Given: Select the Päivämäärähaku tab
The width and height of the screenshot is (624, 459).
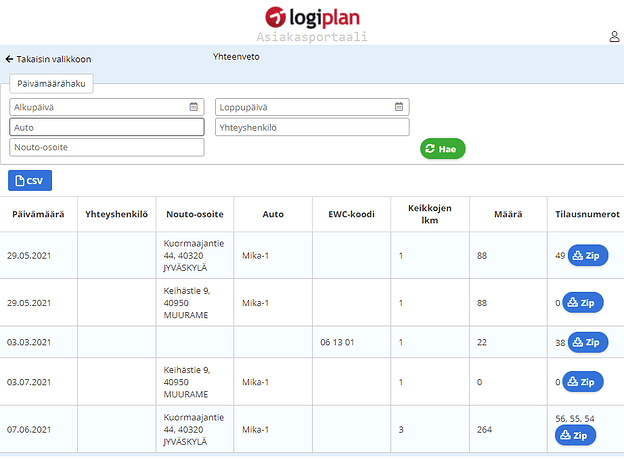Looking at the screenshot, I should point(51,84).
